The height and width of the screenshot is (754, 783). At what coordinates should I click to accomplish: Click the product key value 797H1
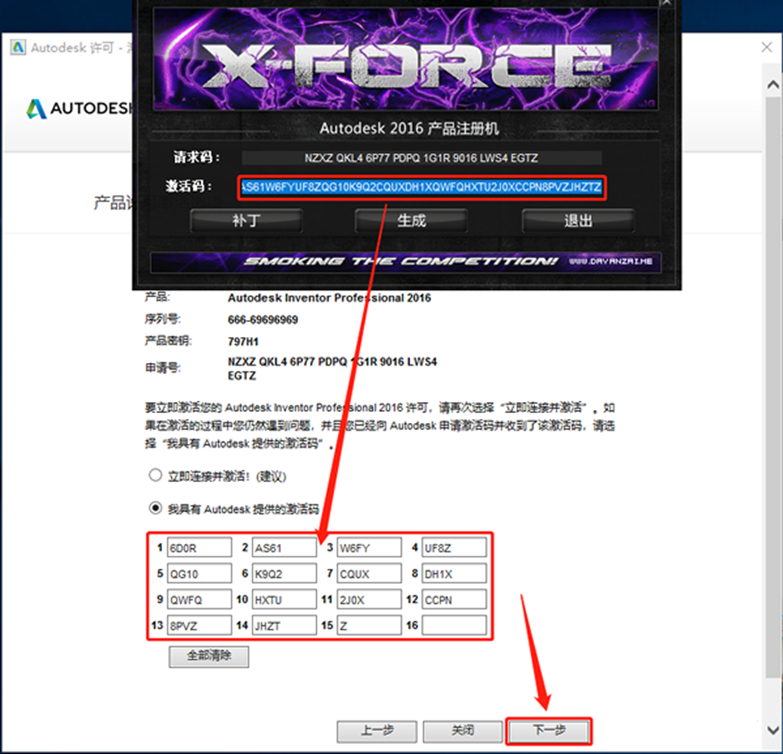pyautogui.click(x=243, y=342)
